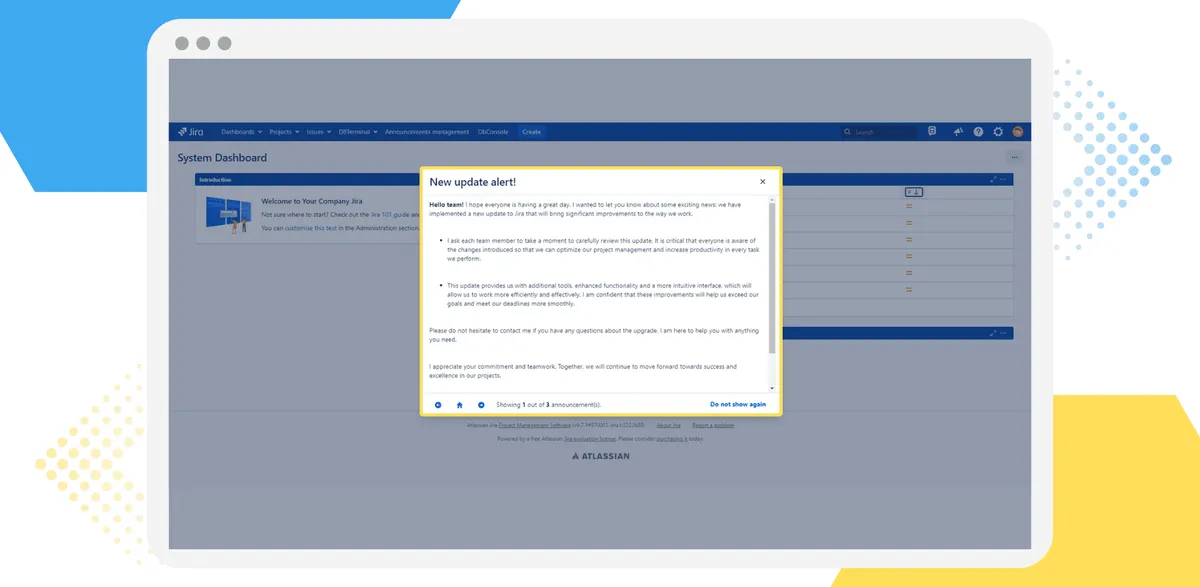Open lower-right gadget more options menu

(1004, 333)
